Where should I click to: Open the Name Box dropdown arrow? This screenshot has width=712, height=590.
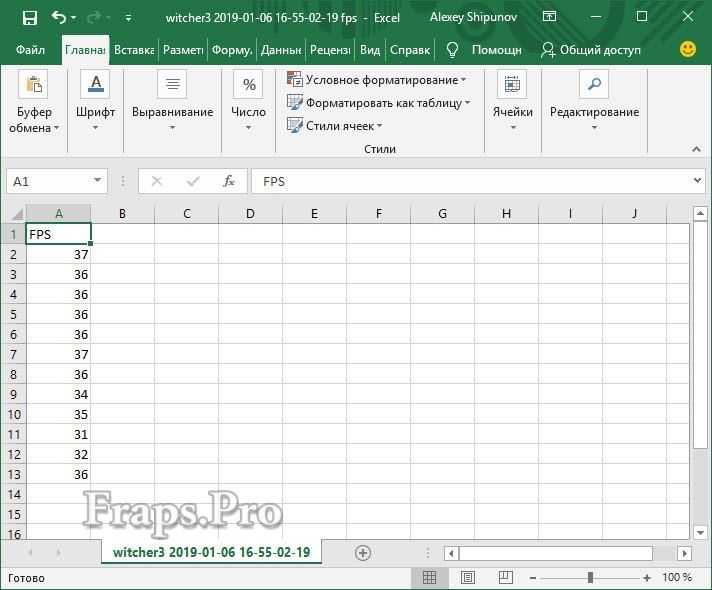(x=97, y=181)
